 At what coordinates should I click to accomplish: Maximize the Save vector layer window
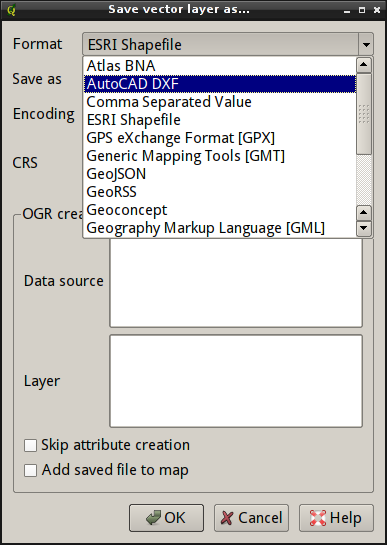[x=362, y=10]
